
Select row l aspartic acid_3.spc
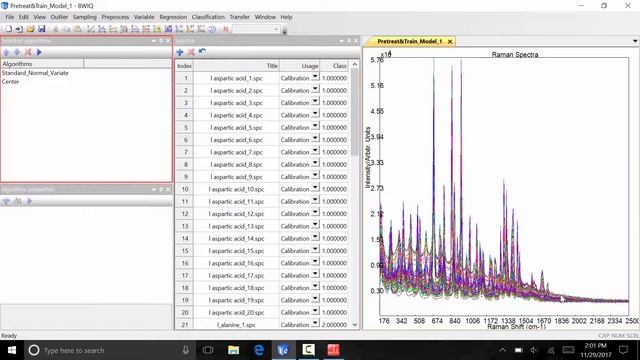click(x=236, y=103)
